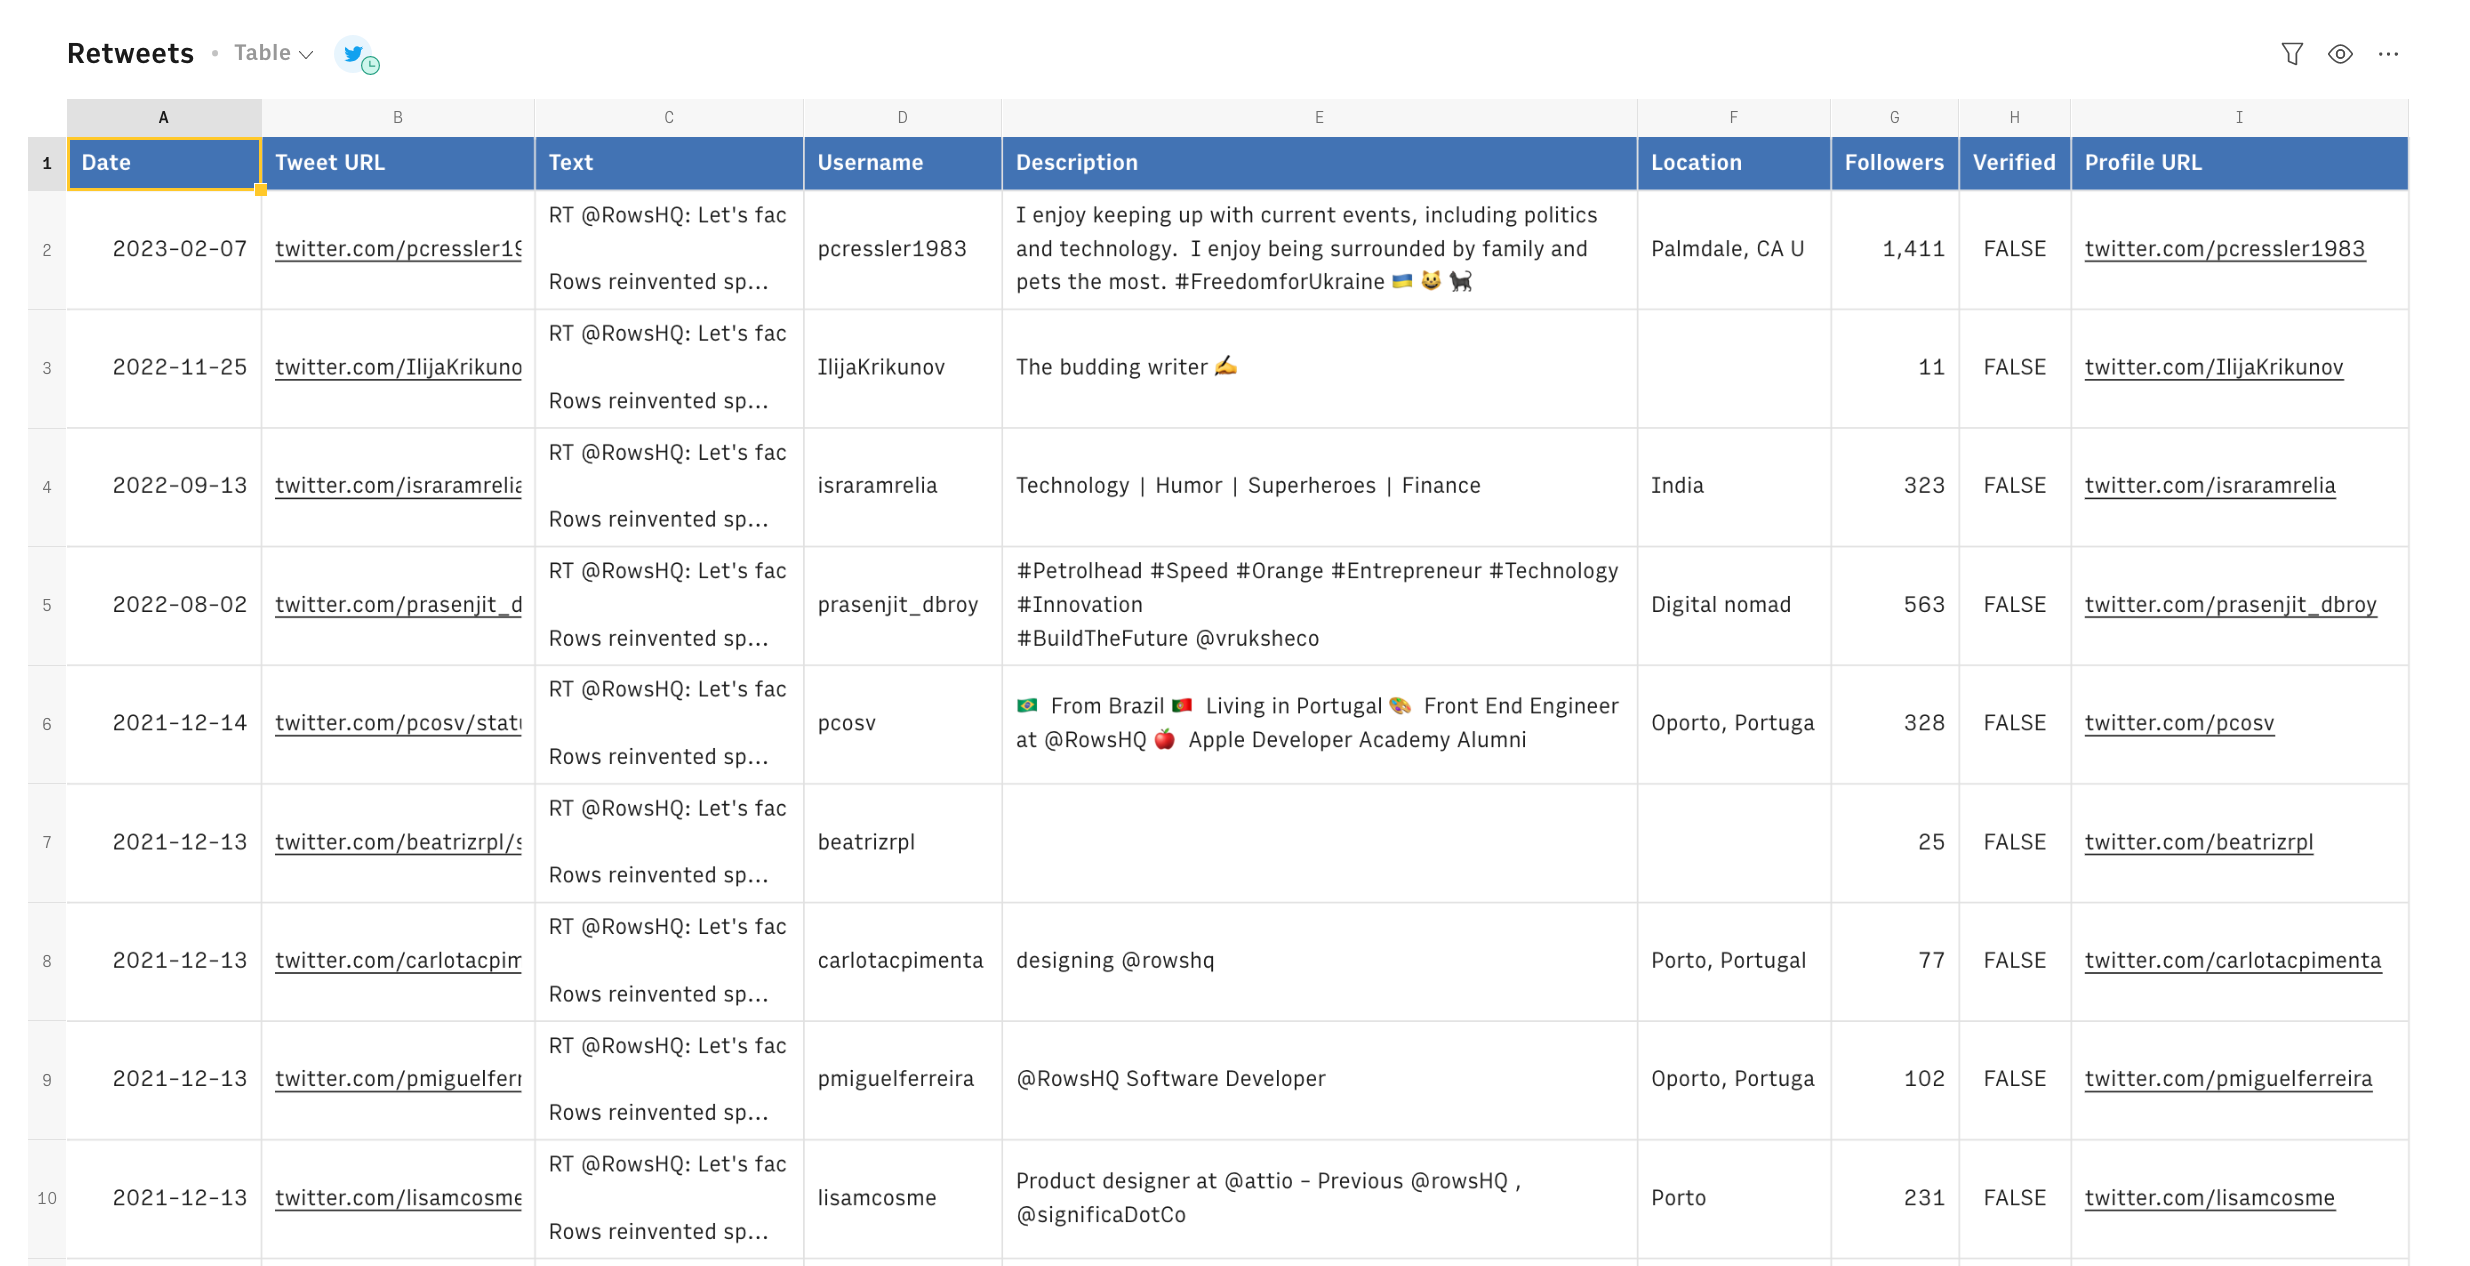Click the Twitter scheduled-data source icon

pos(355,55)
